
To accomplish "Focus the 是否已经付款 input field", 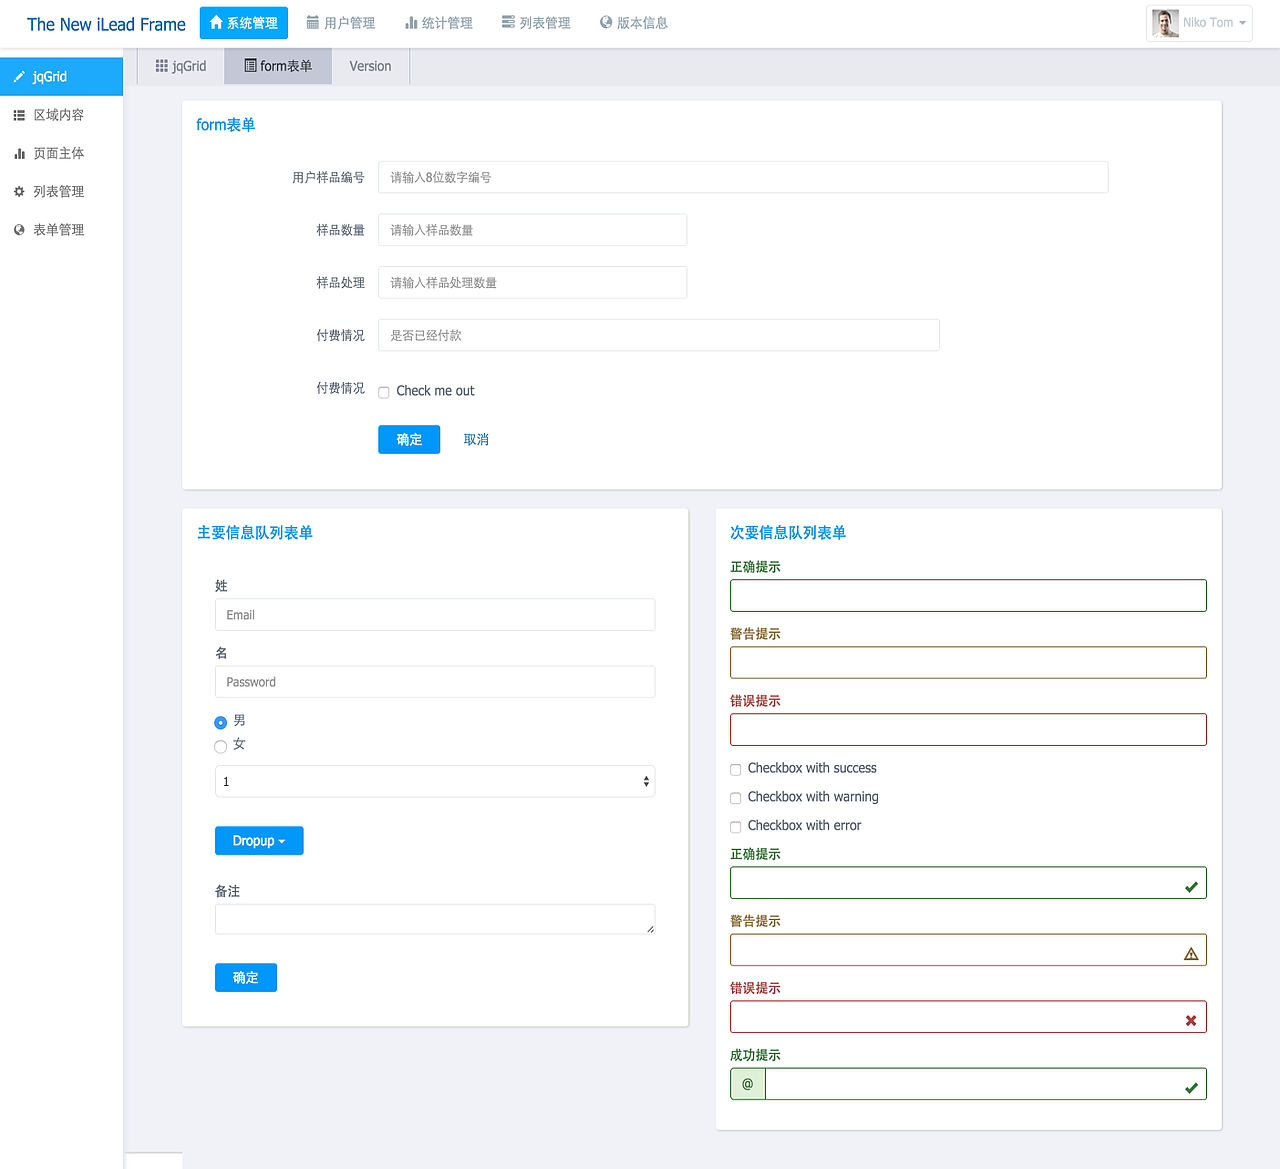I will tap(659, 335).
